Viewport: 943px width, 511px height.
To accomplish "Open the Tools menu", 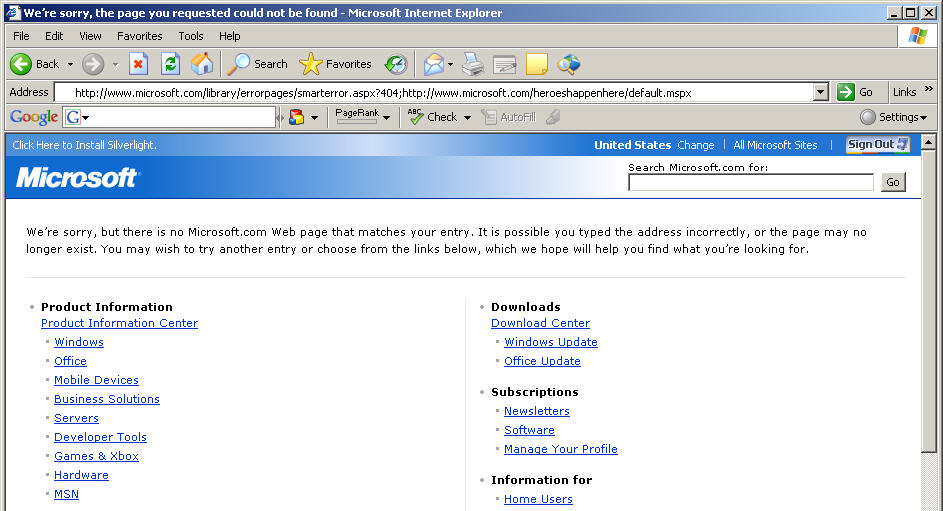I will [191, 36].
